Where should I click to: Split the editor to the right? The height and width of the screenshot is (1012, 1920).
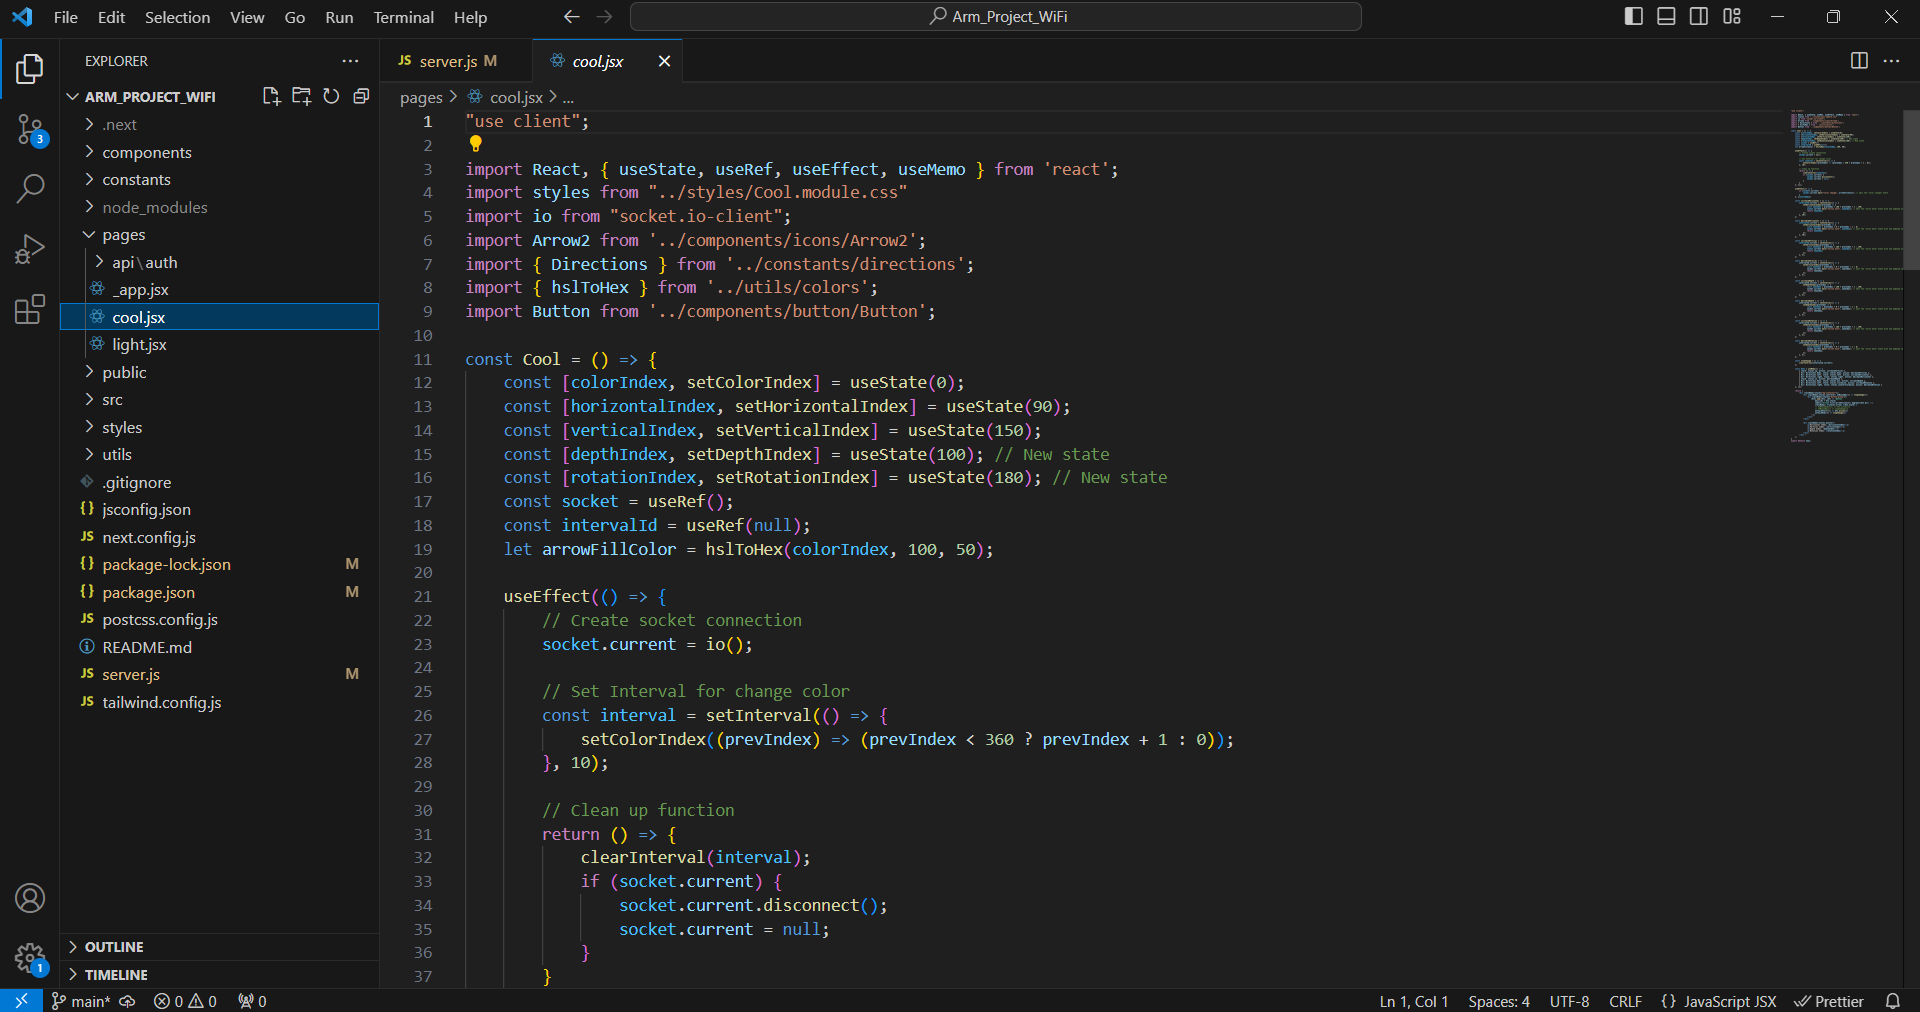[x=1859, y=61]
